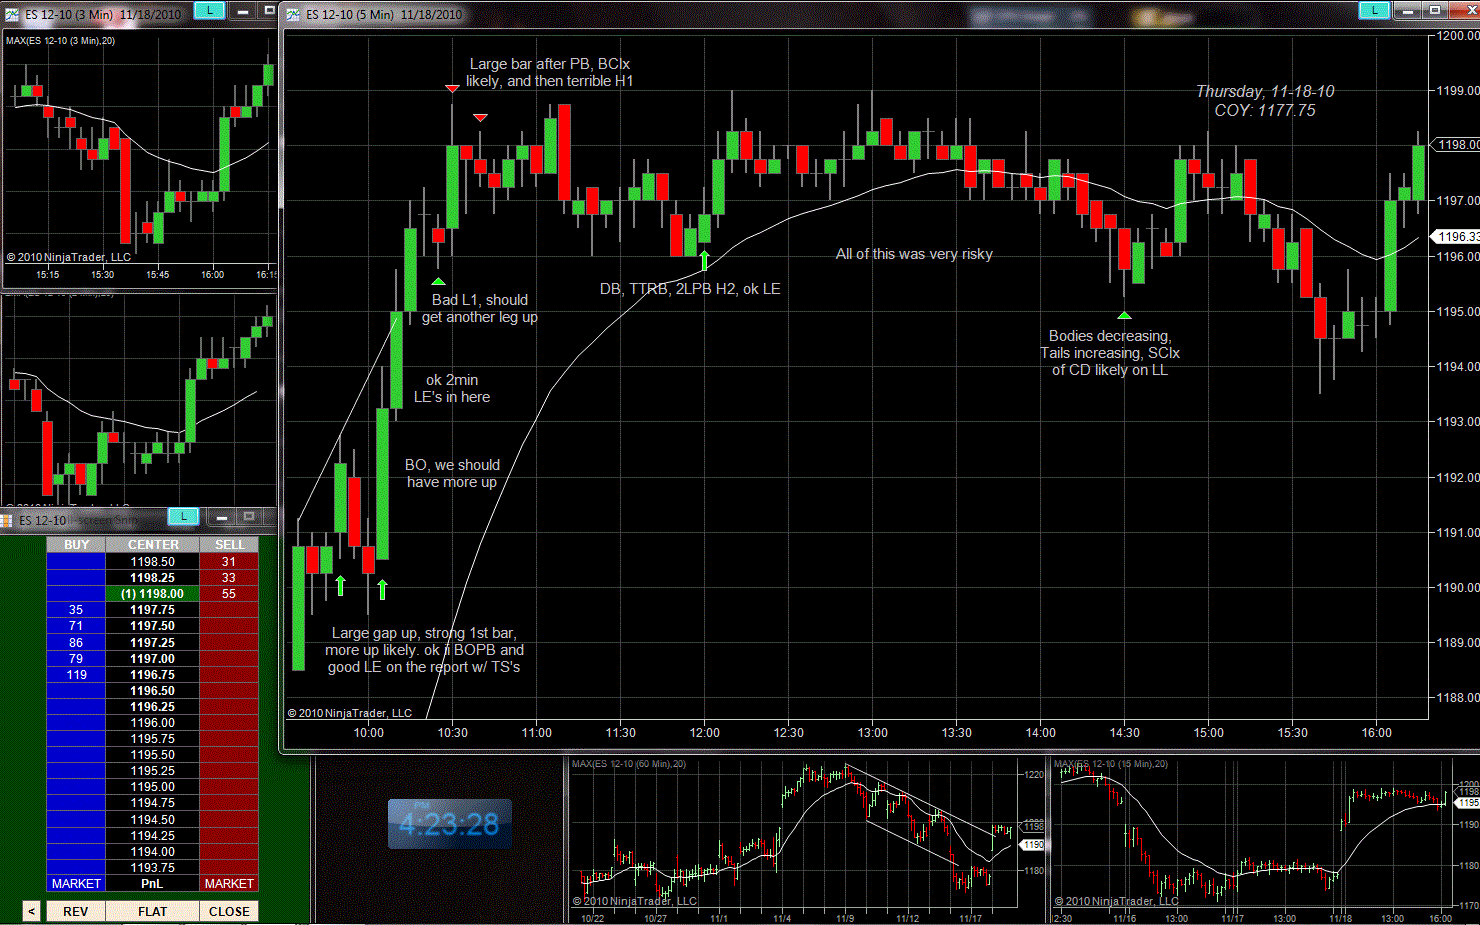Click the BUY column MARKET cell
The height and width of the screenshot is (925, 1480).
tap(76, 883)
